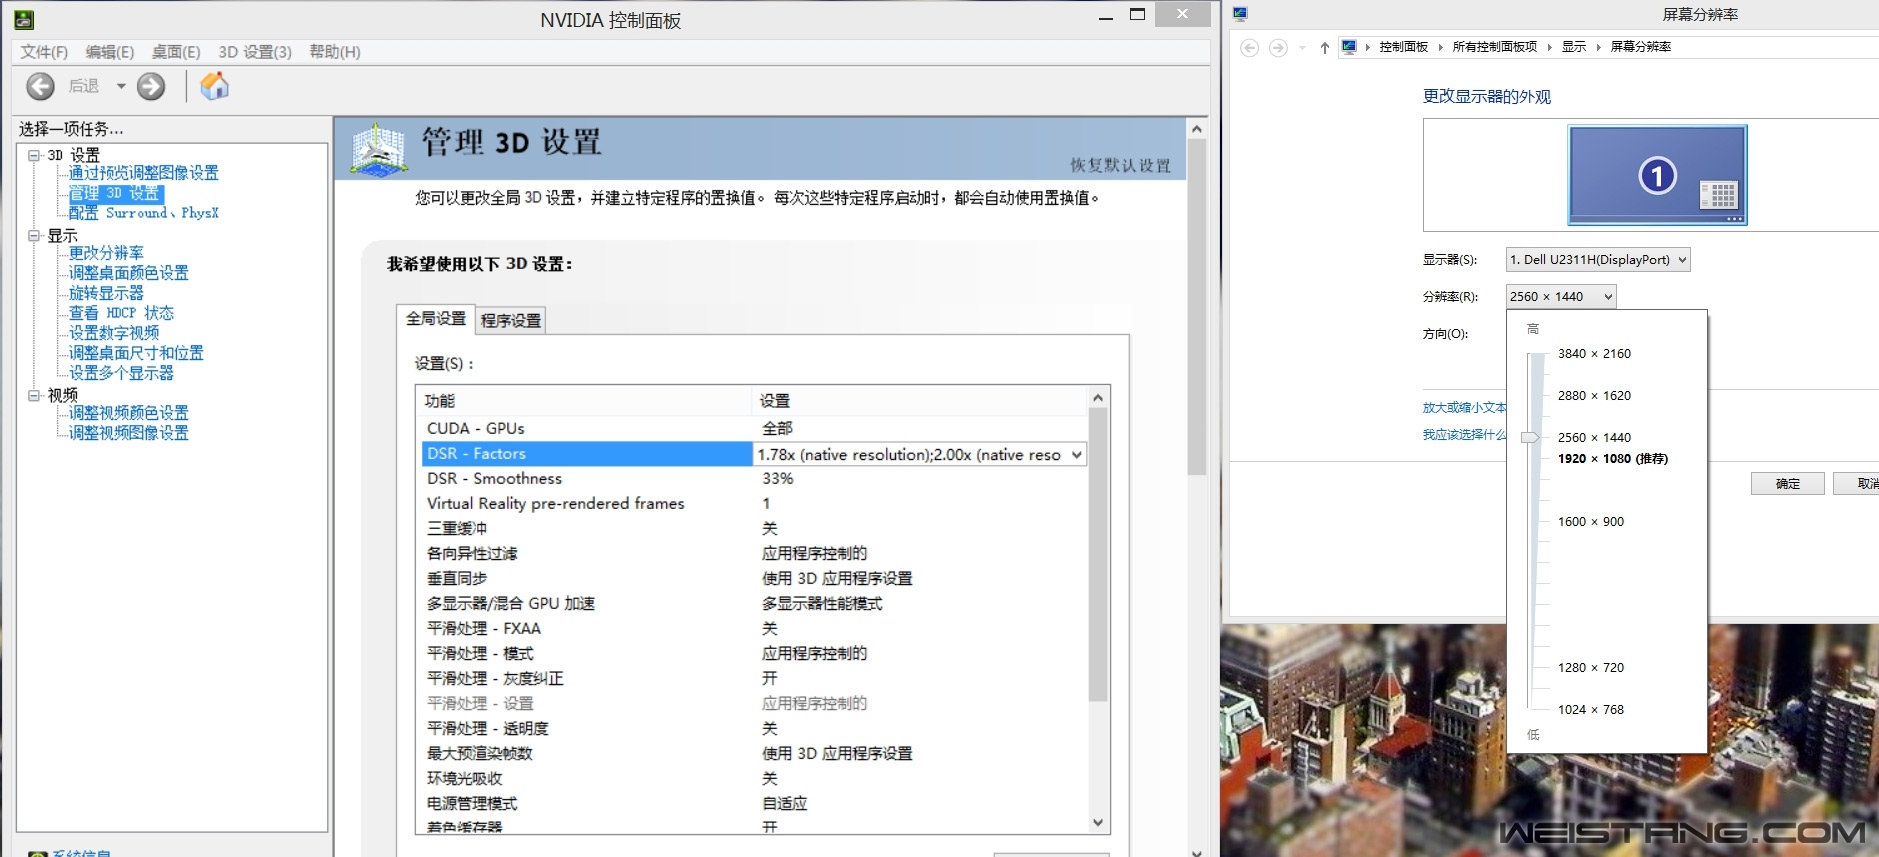
Task: Collapse the 3D 设置 tree node
Action: (x=34, y=155)
